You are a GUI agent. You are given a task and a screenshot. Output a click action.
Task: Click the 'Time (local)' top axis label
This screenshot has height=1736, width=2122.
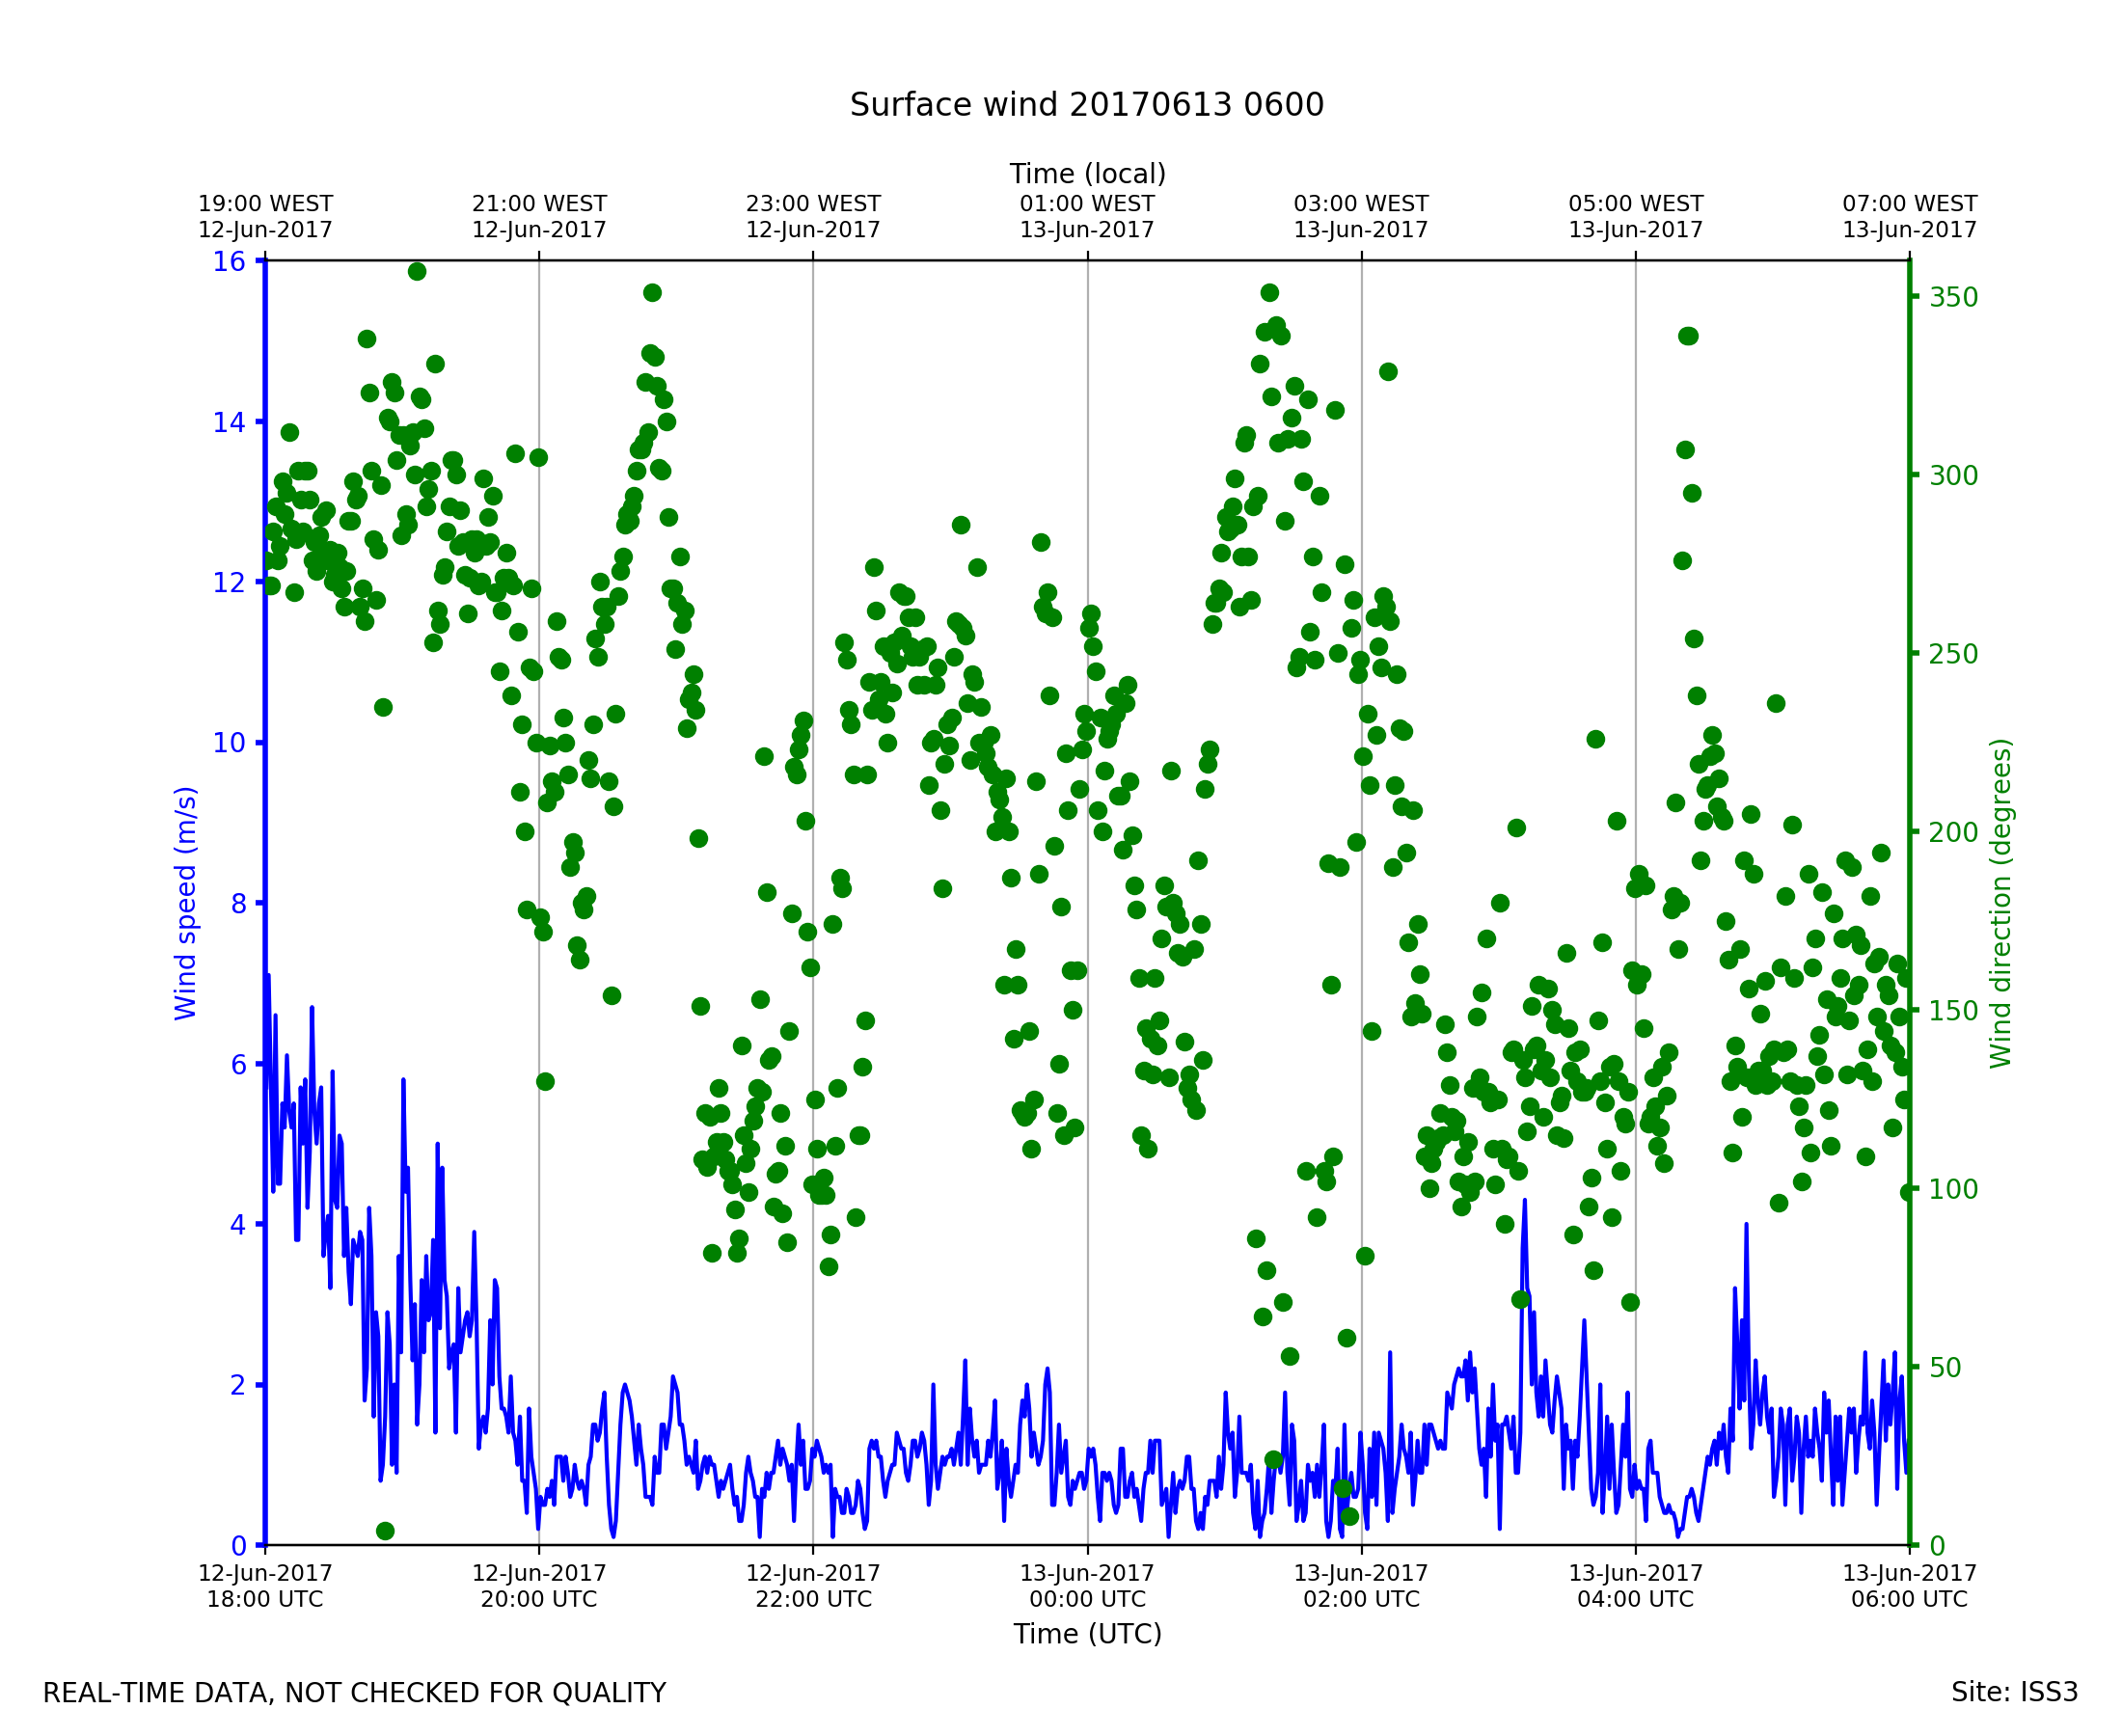coord(1087,174)
